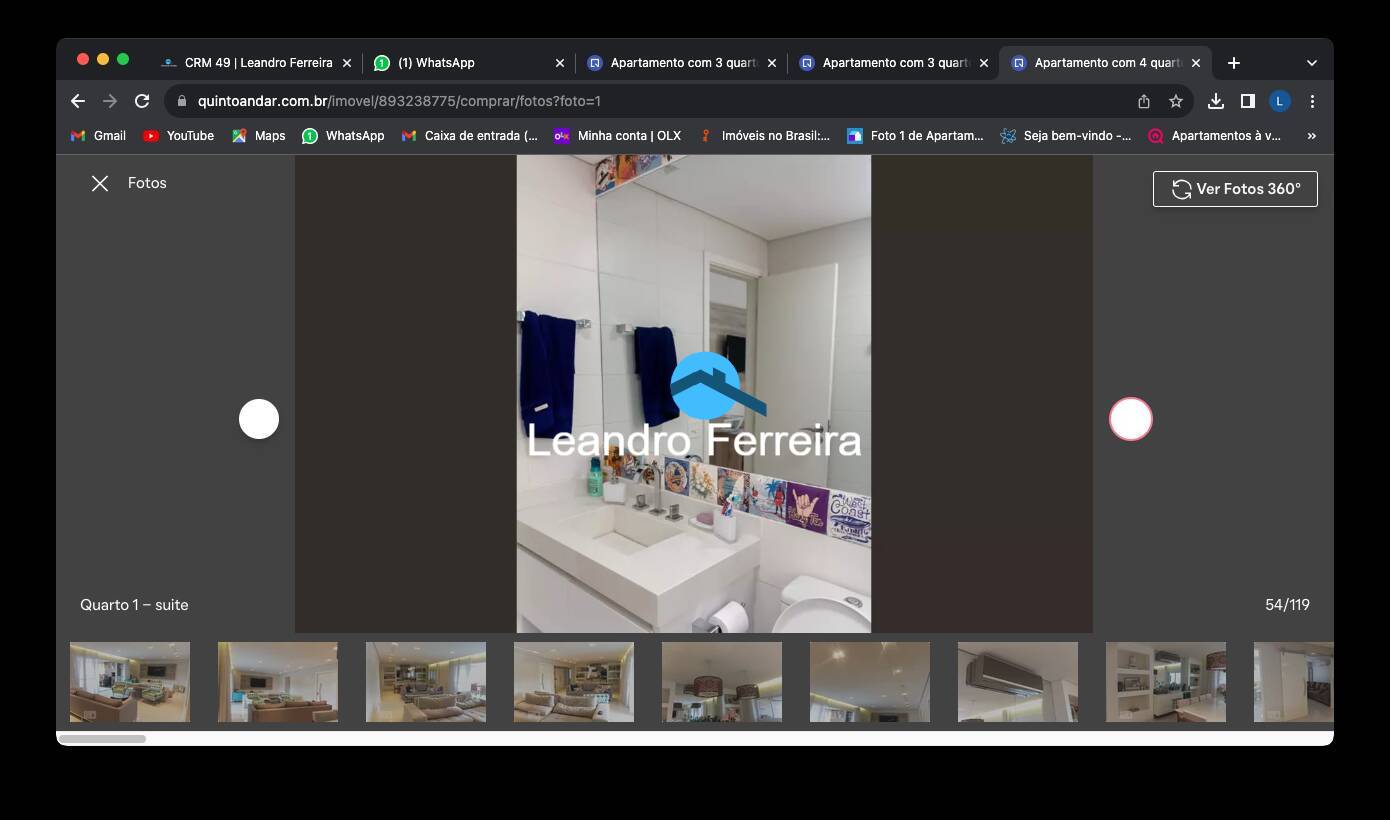Open the Caixa de entrada bookmark
This screenshot has height=820, width=1390.
(x=469, y=136)
